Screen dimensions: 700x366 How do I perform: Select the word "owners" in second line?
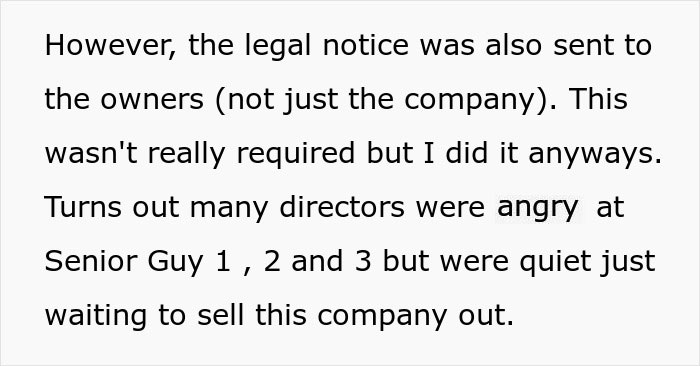click(152, 100)
